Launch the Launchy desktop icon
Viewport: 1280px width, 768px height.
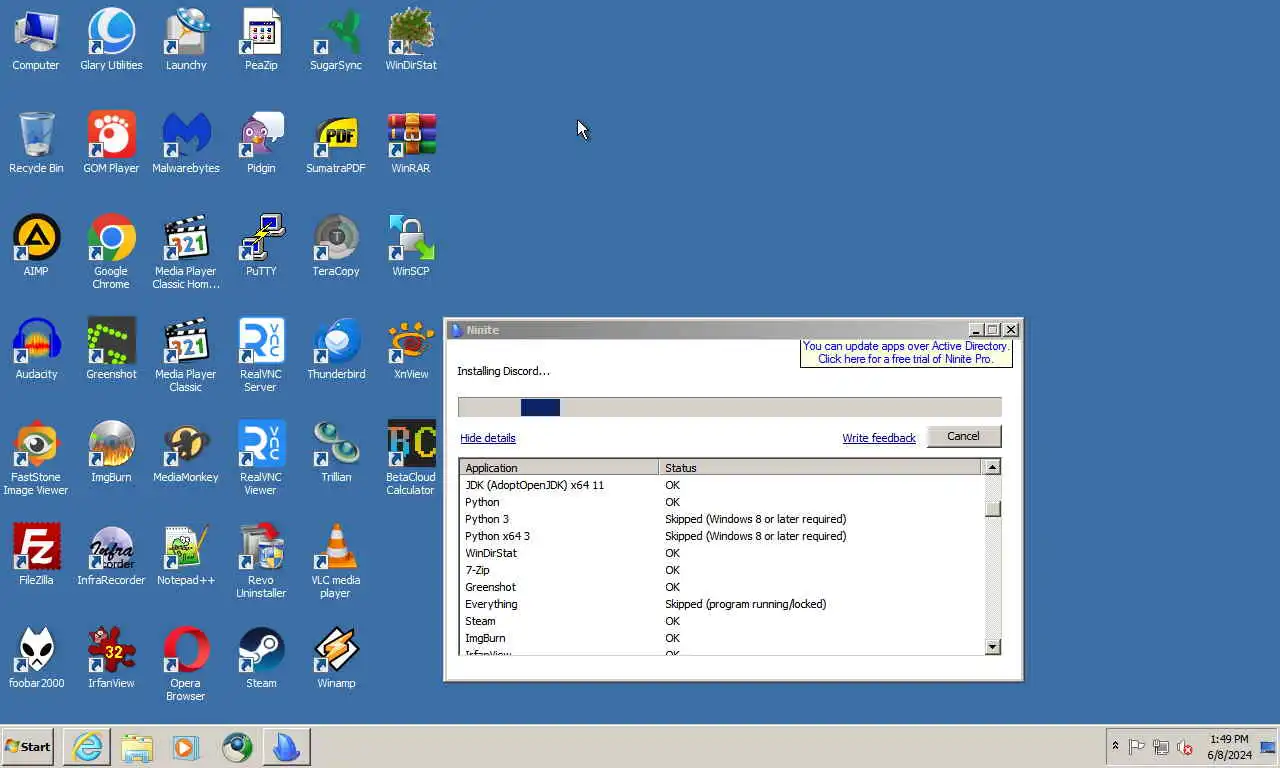(x=186, y=40)
